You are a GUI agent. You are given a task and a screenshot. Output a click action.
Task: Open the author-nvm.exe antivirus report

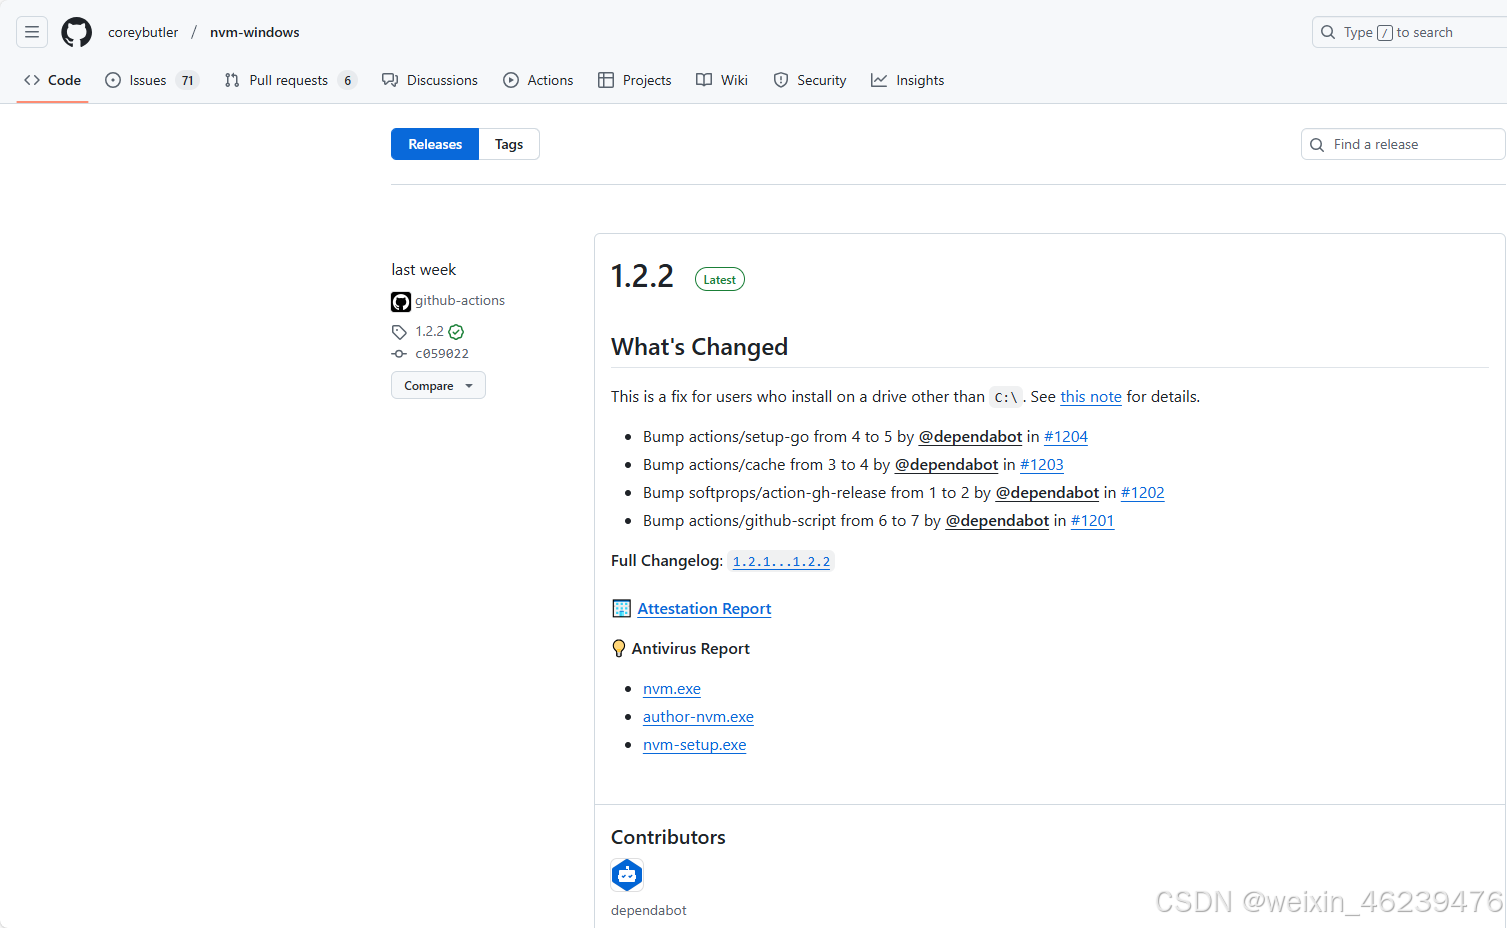tap(698, 717)
